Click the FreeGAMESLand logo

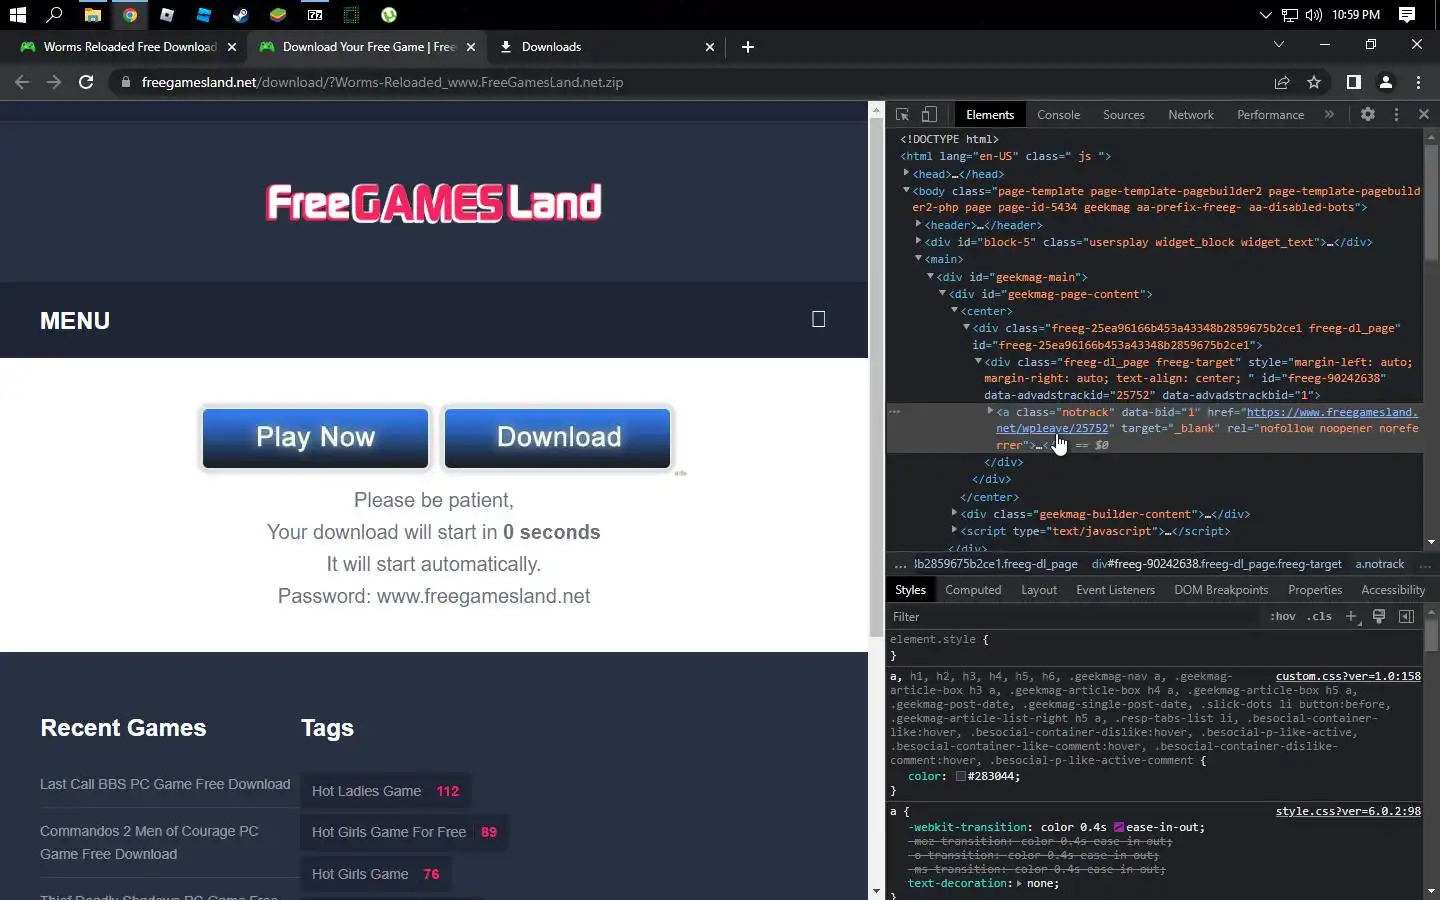(x=433, y=203)
